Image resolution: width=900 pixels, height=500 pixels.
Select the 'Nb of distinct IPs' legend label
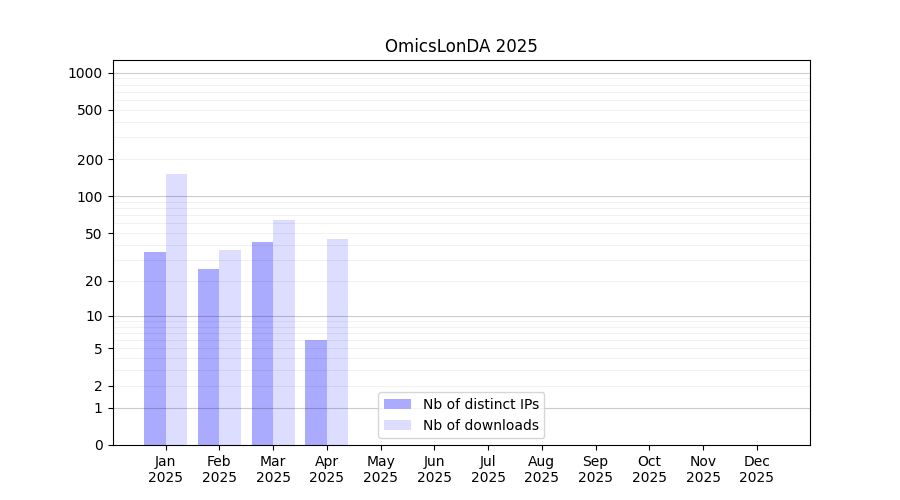coord(480,404)
